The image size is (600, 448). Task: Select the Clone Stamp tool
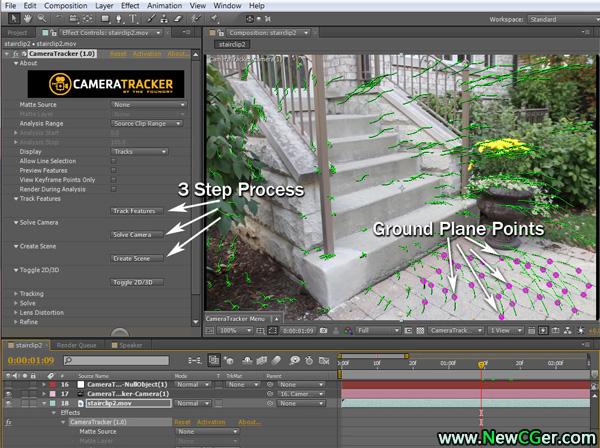pos(164,18)
